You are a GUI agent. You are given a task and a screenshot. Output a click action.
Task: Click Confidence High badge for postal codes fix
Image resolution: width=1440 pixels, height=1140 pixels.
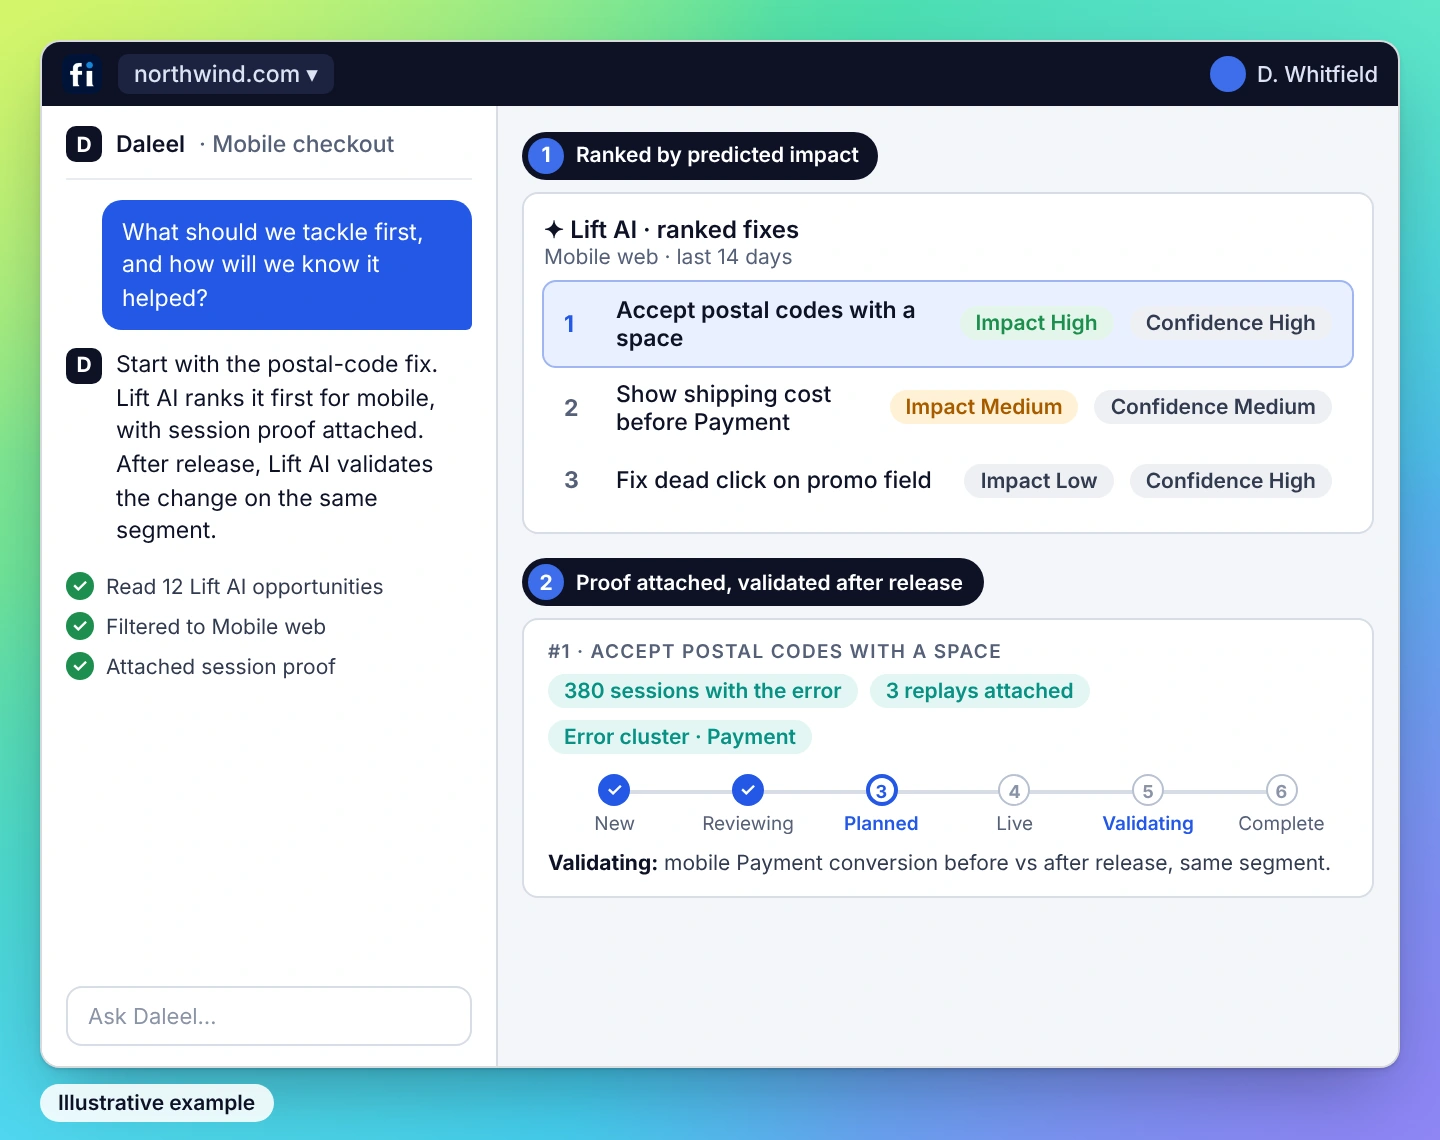coord(1230,323)
